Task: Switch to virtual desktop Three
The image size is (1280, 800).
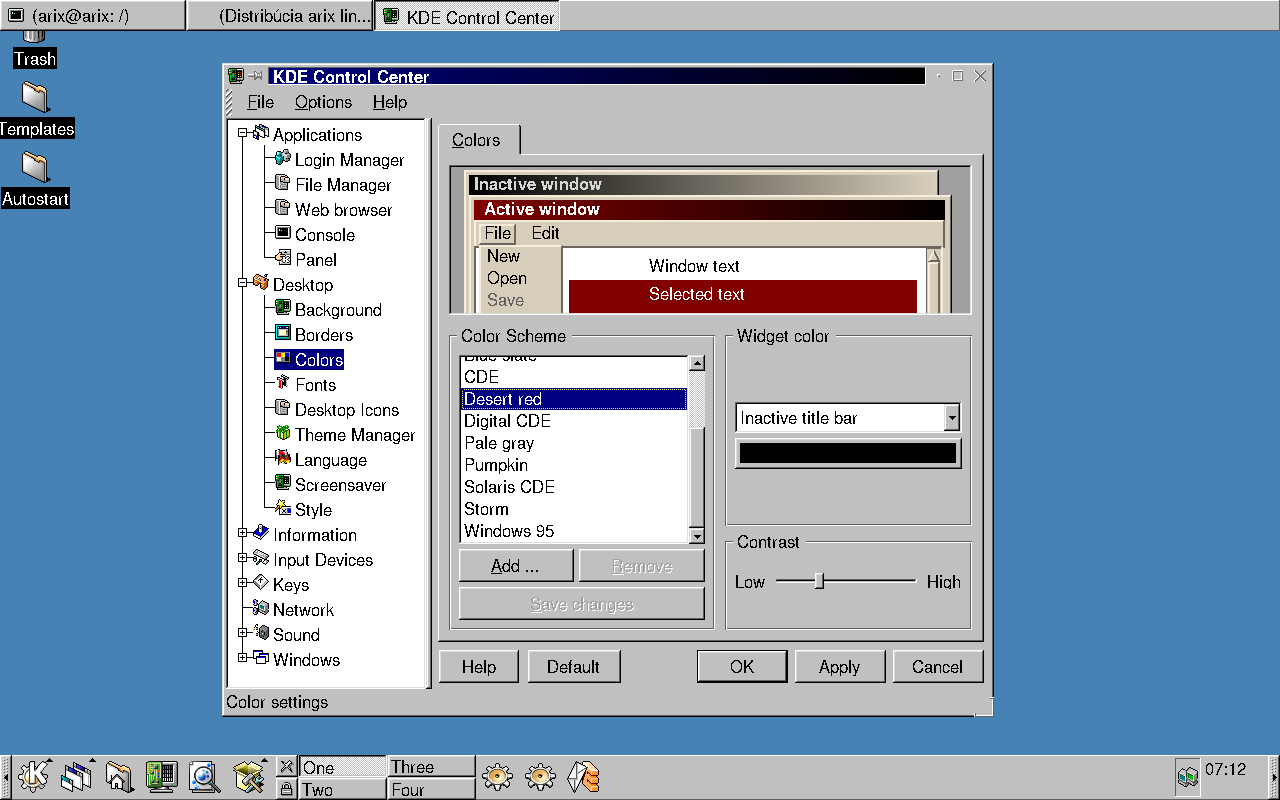Action: point(431,767)
